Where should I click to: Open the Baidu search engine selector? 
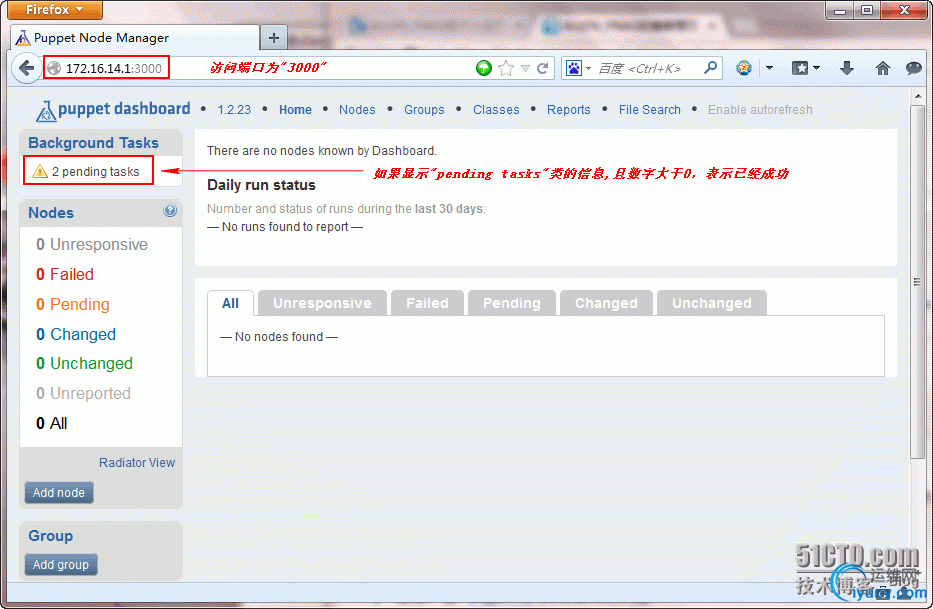(577, 68)
